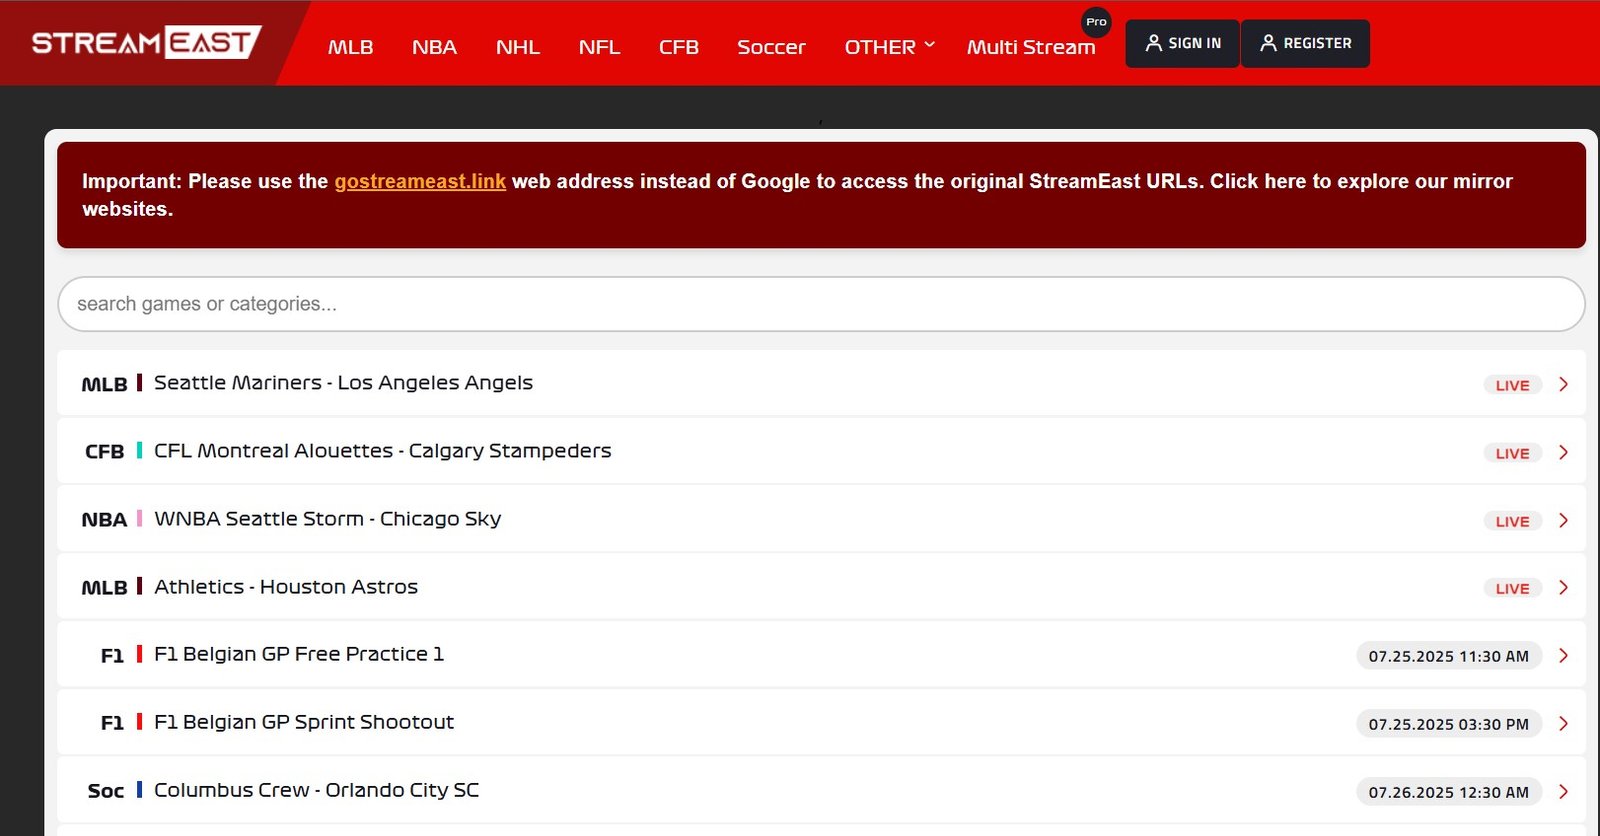Click MLB tag on Athletics - Astros row

point(104,588)
